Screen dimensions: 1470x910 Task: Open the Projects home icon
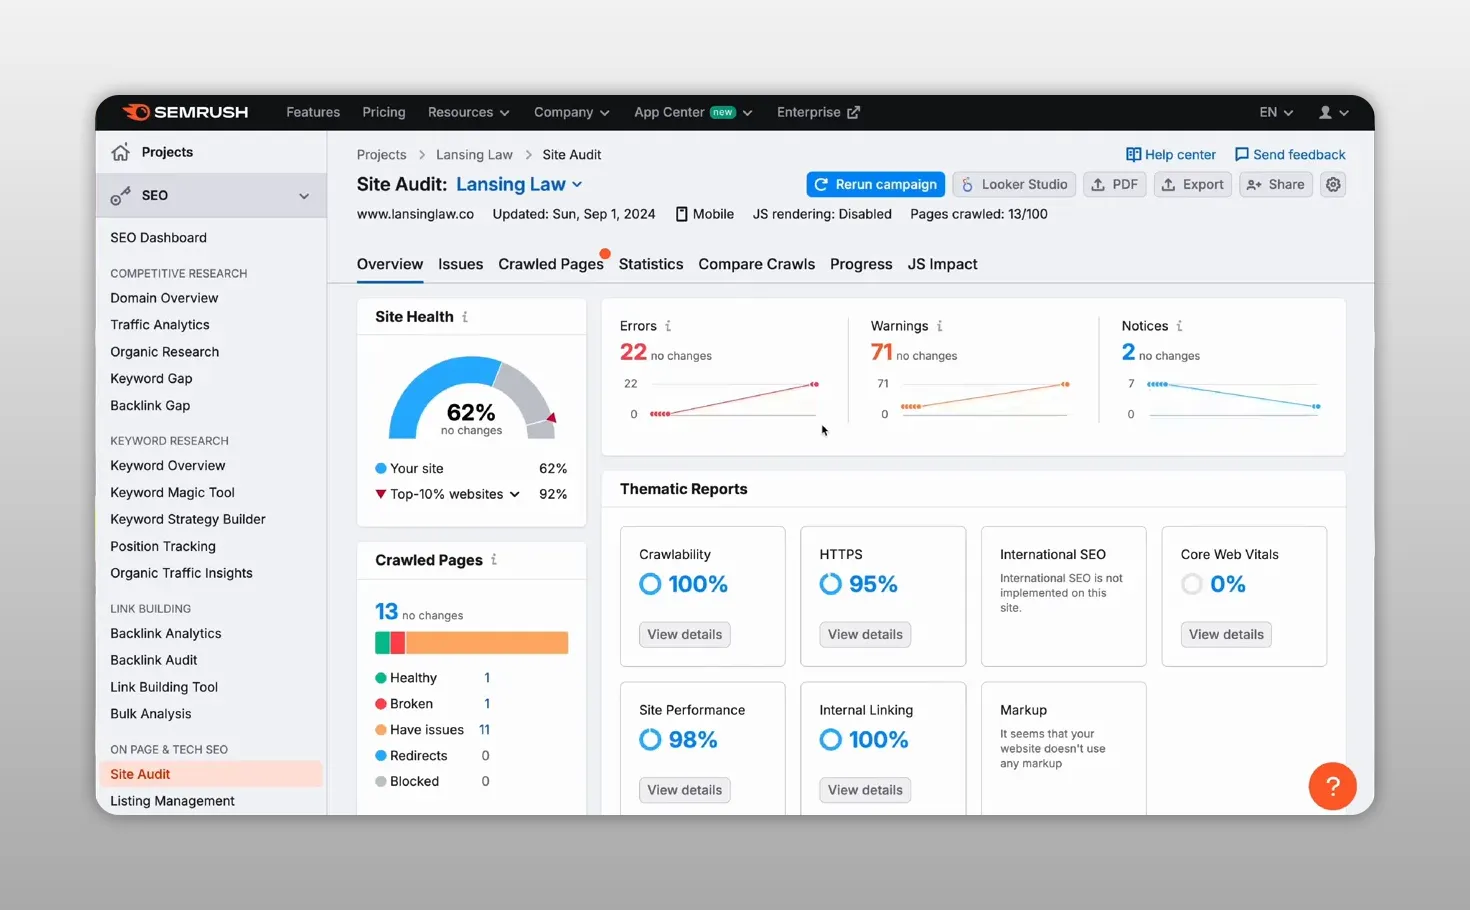(x=121, y=152)
